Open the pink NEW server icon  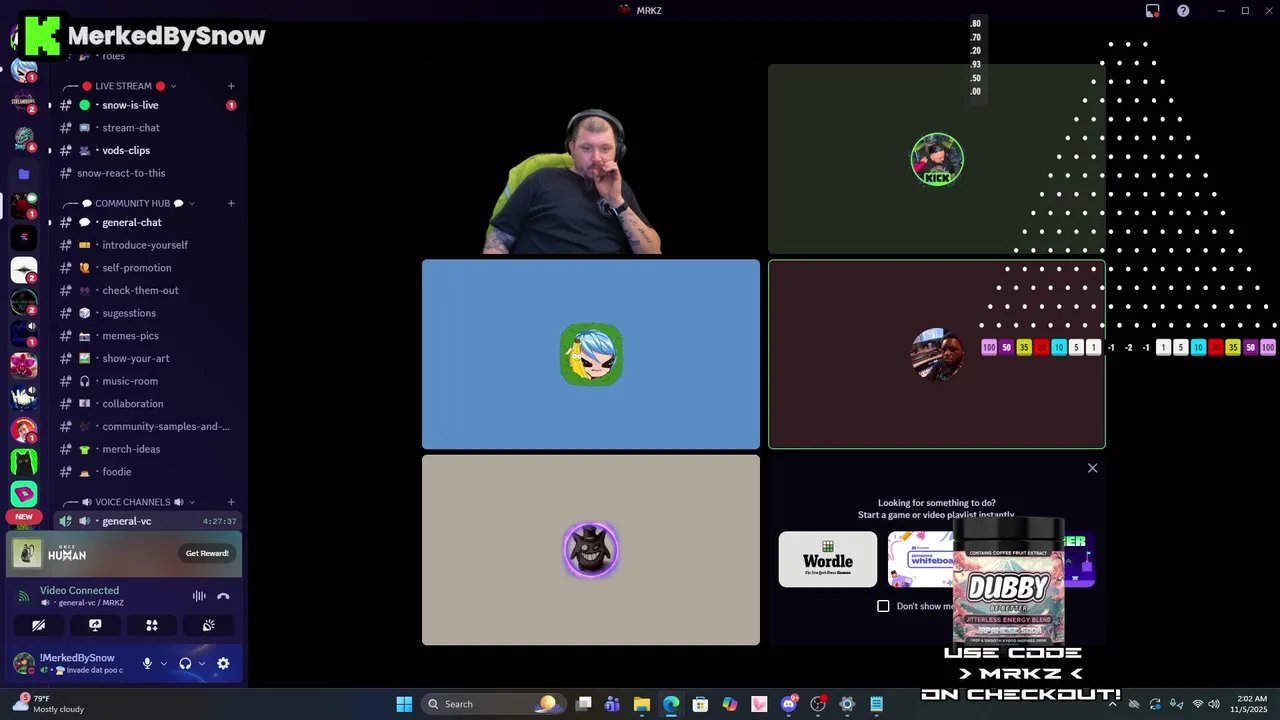coord(24,494)
